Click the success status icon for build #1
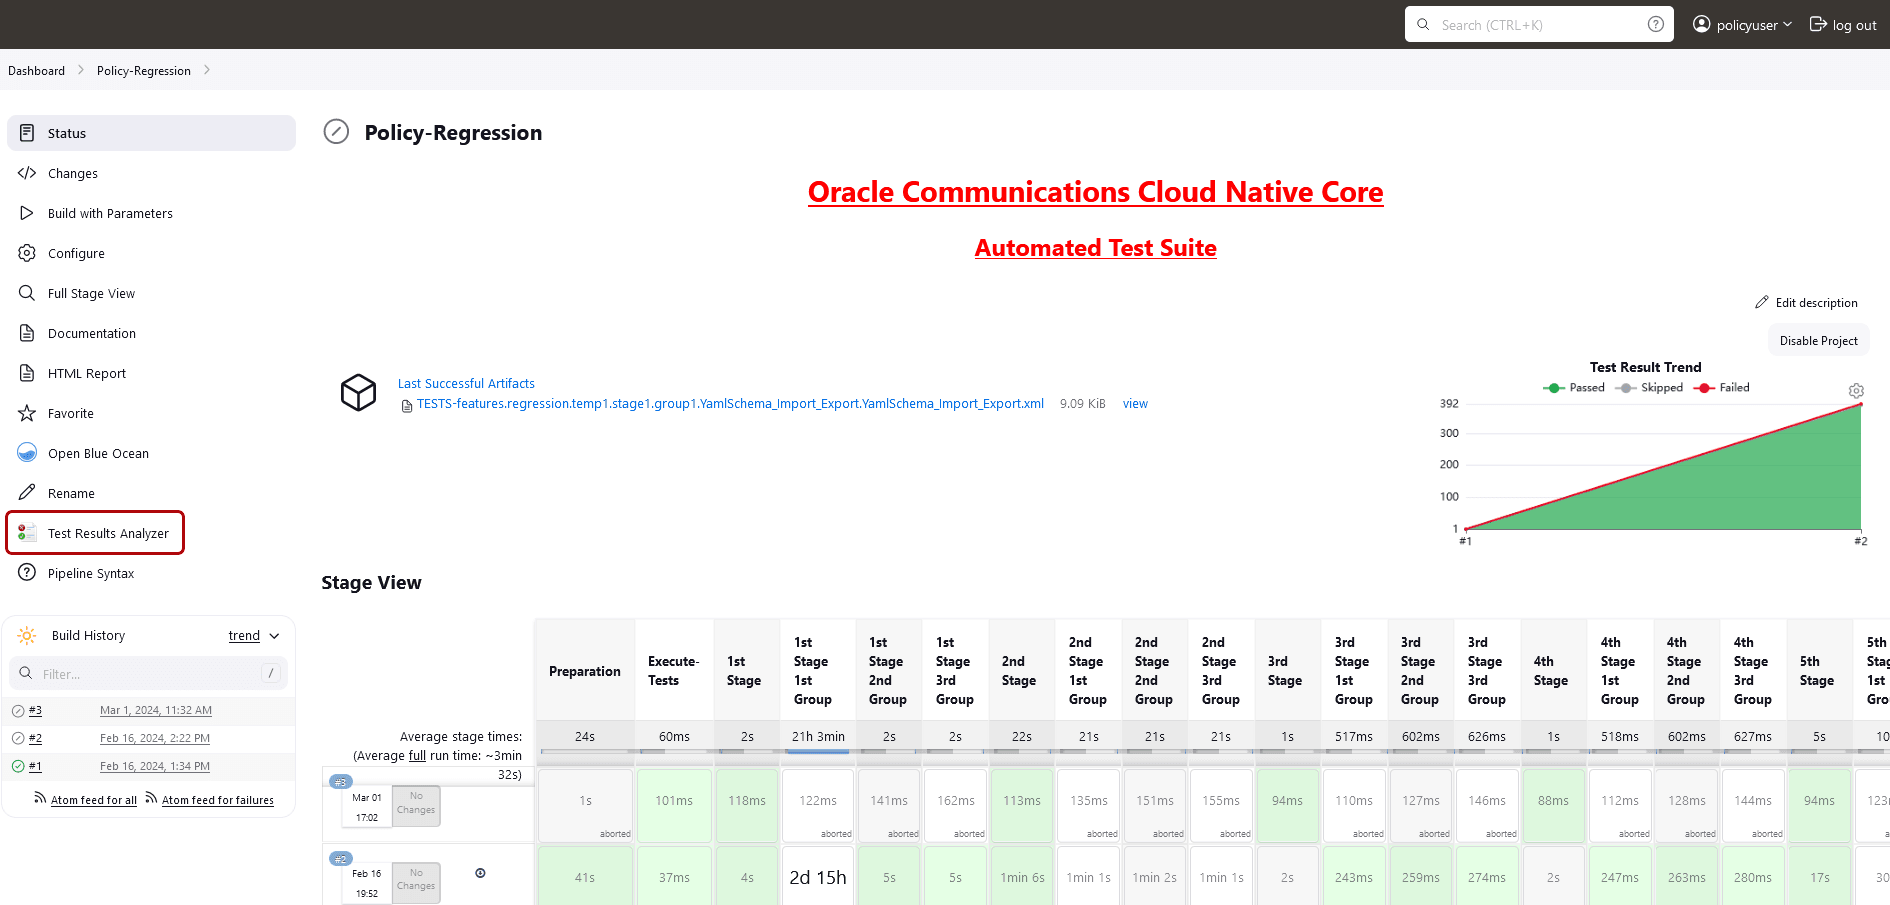This screenshot has height=905, width=1890. (x=18, y=767)
